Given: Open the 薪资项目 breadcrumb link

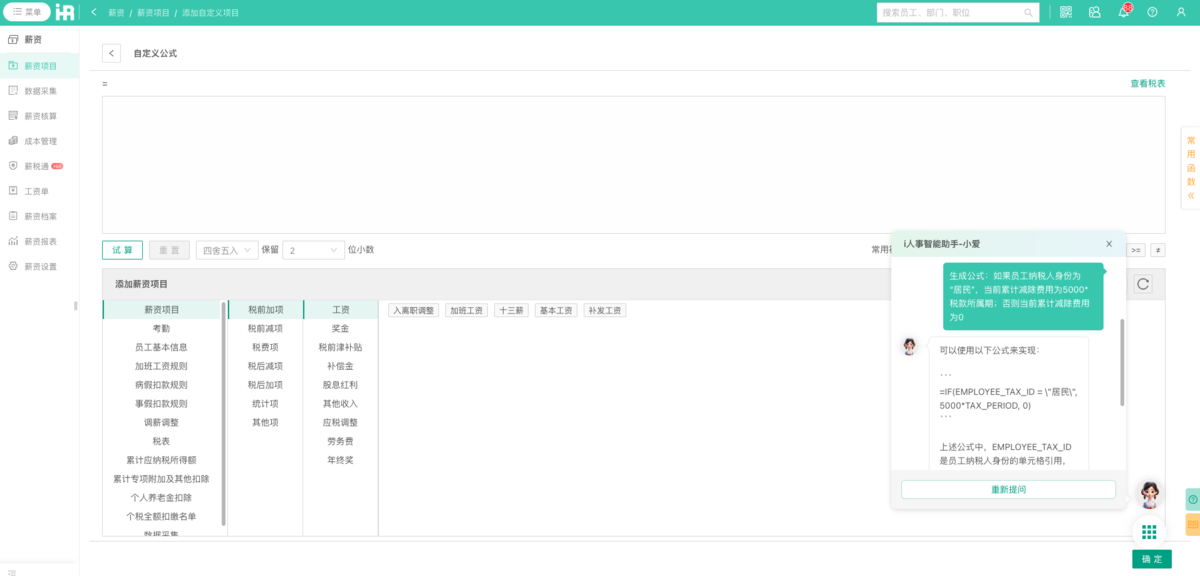Looking at the screenshot, I should (153, 12).
